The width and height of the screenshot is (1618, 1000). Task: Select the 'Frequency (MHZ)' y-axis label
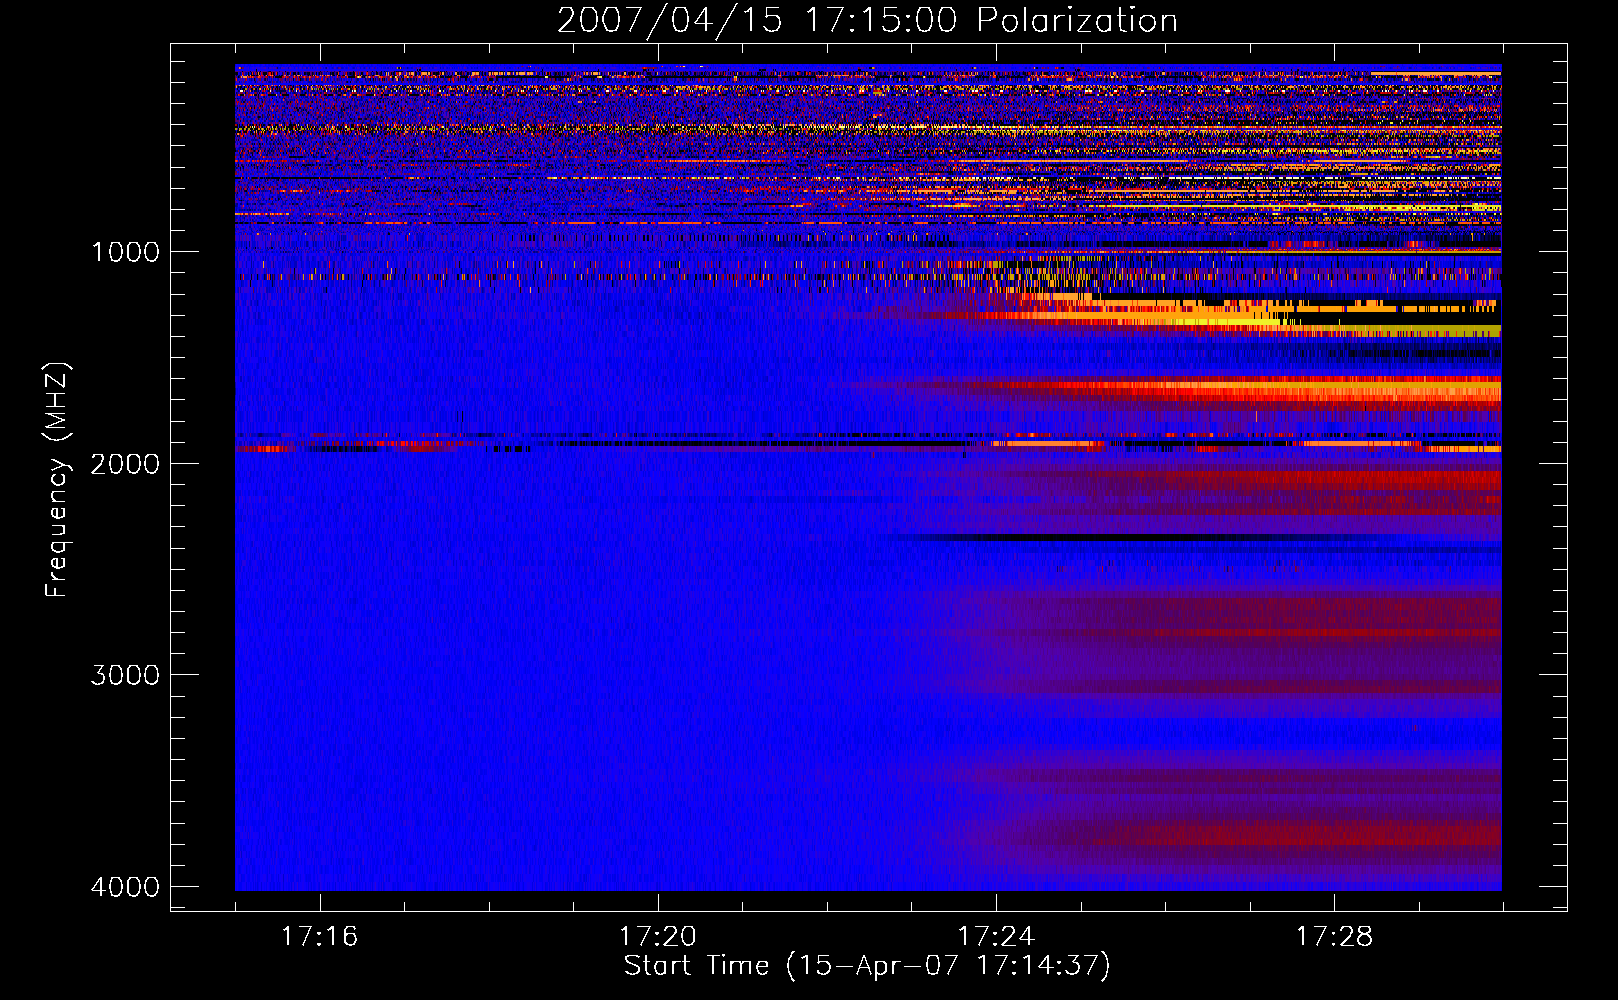coord(57,479)
